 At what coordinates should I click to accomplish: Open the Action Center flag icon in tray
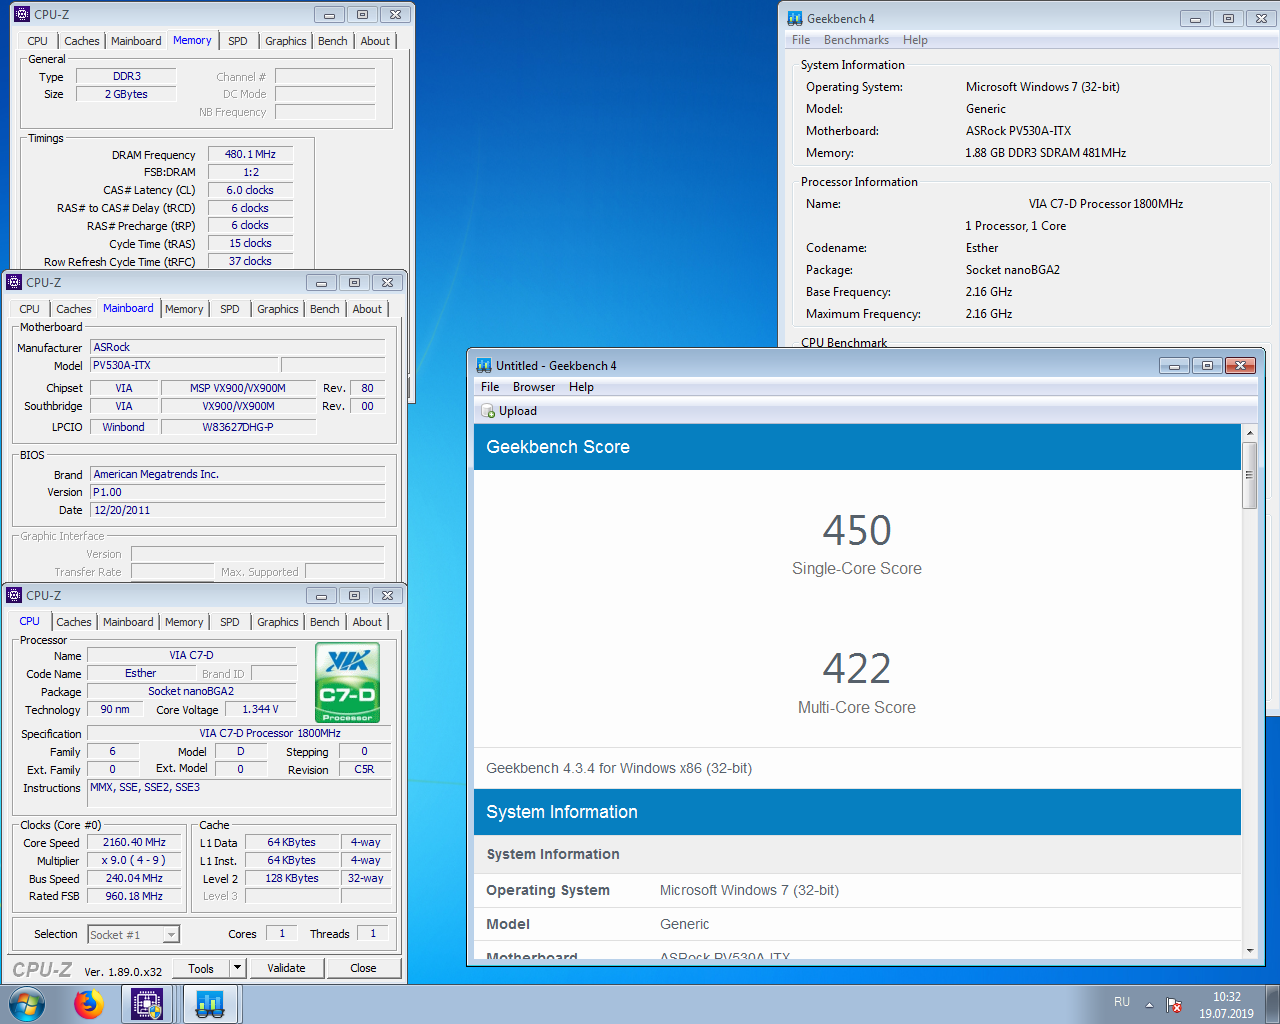tap(1174, 1004)
